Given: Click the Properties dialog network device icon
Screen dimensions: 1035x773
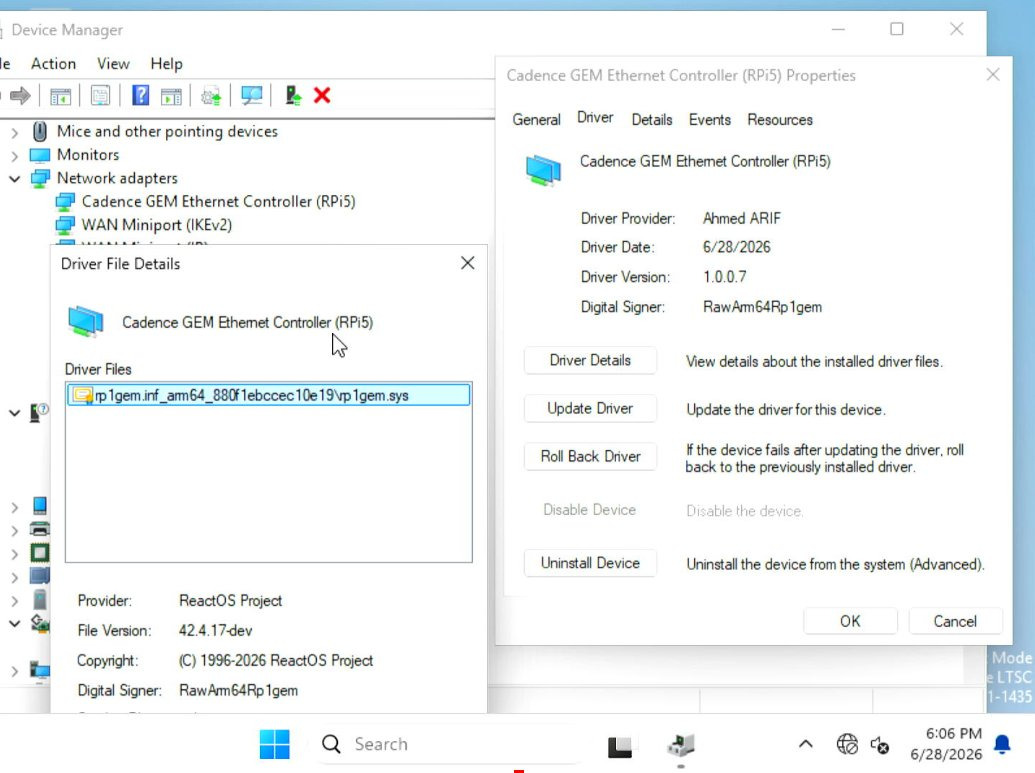Looking at the screenshot, I should pos(543,170).
